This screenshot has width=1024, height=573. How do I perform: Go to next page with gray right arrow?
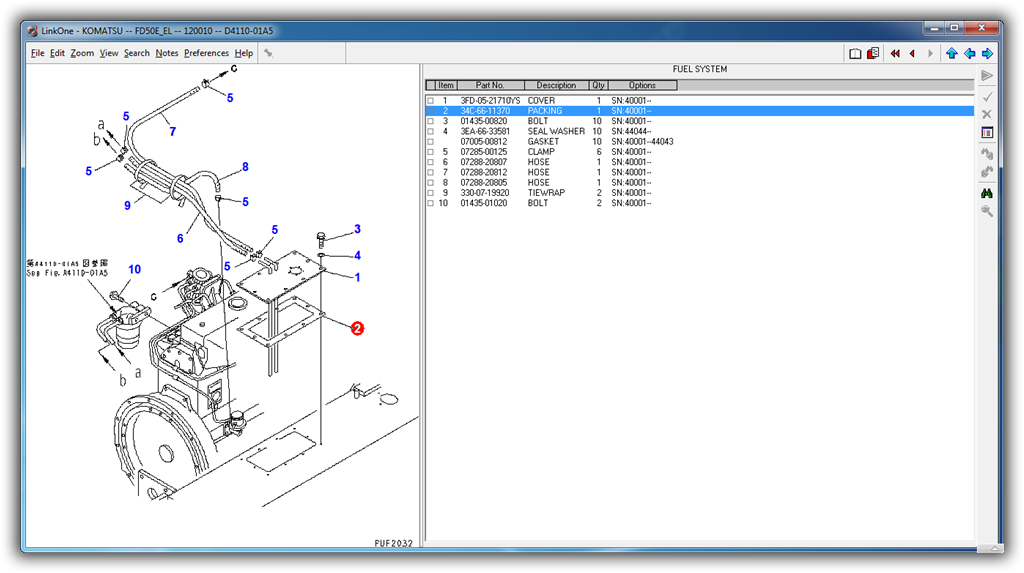click(x=931, y=54)
